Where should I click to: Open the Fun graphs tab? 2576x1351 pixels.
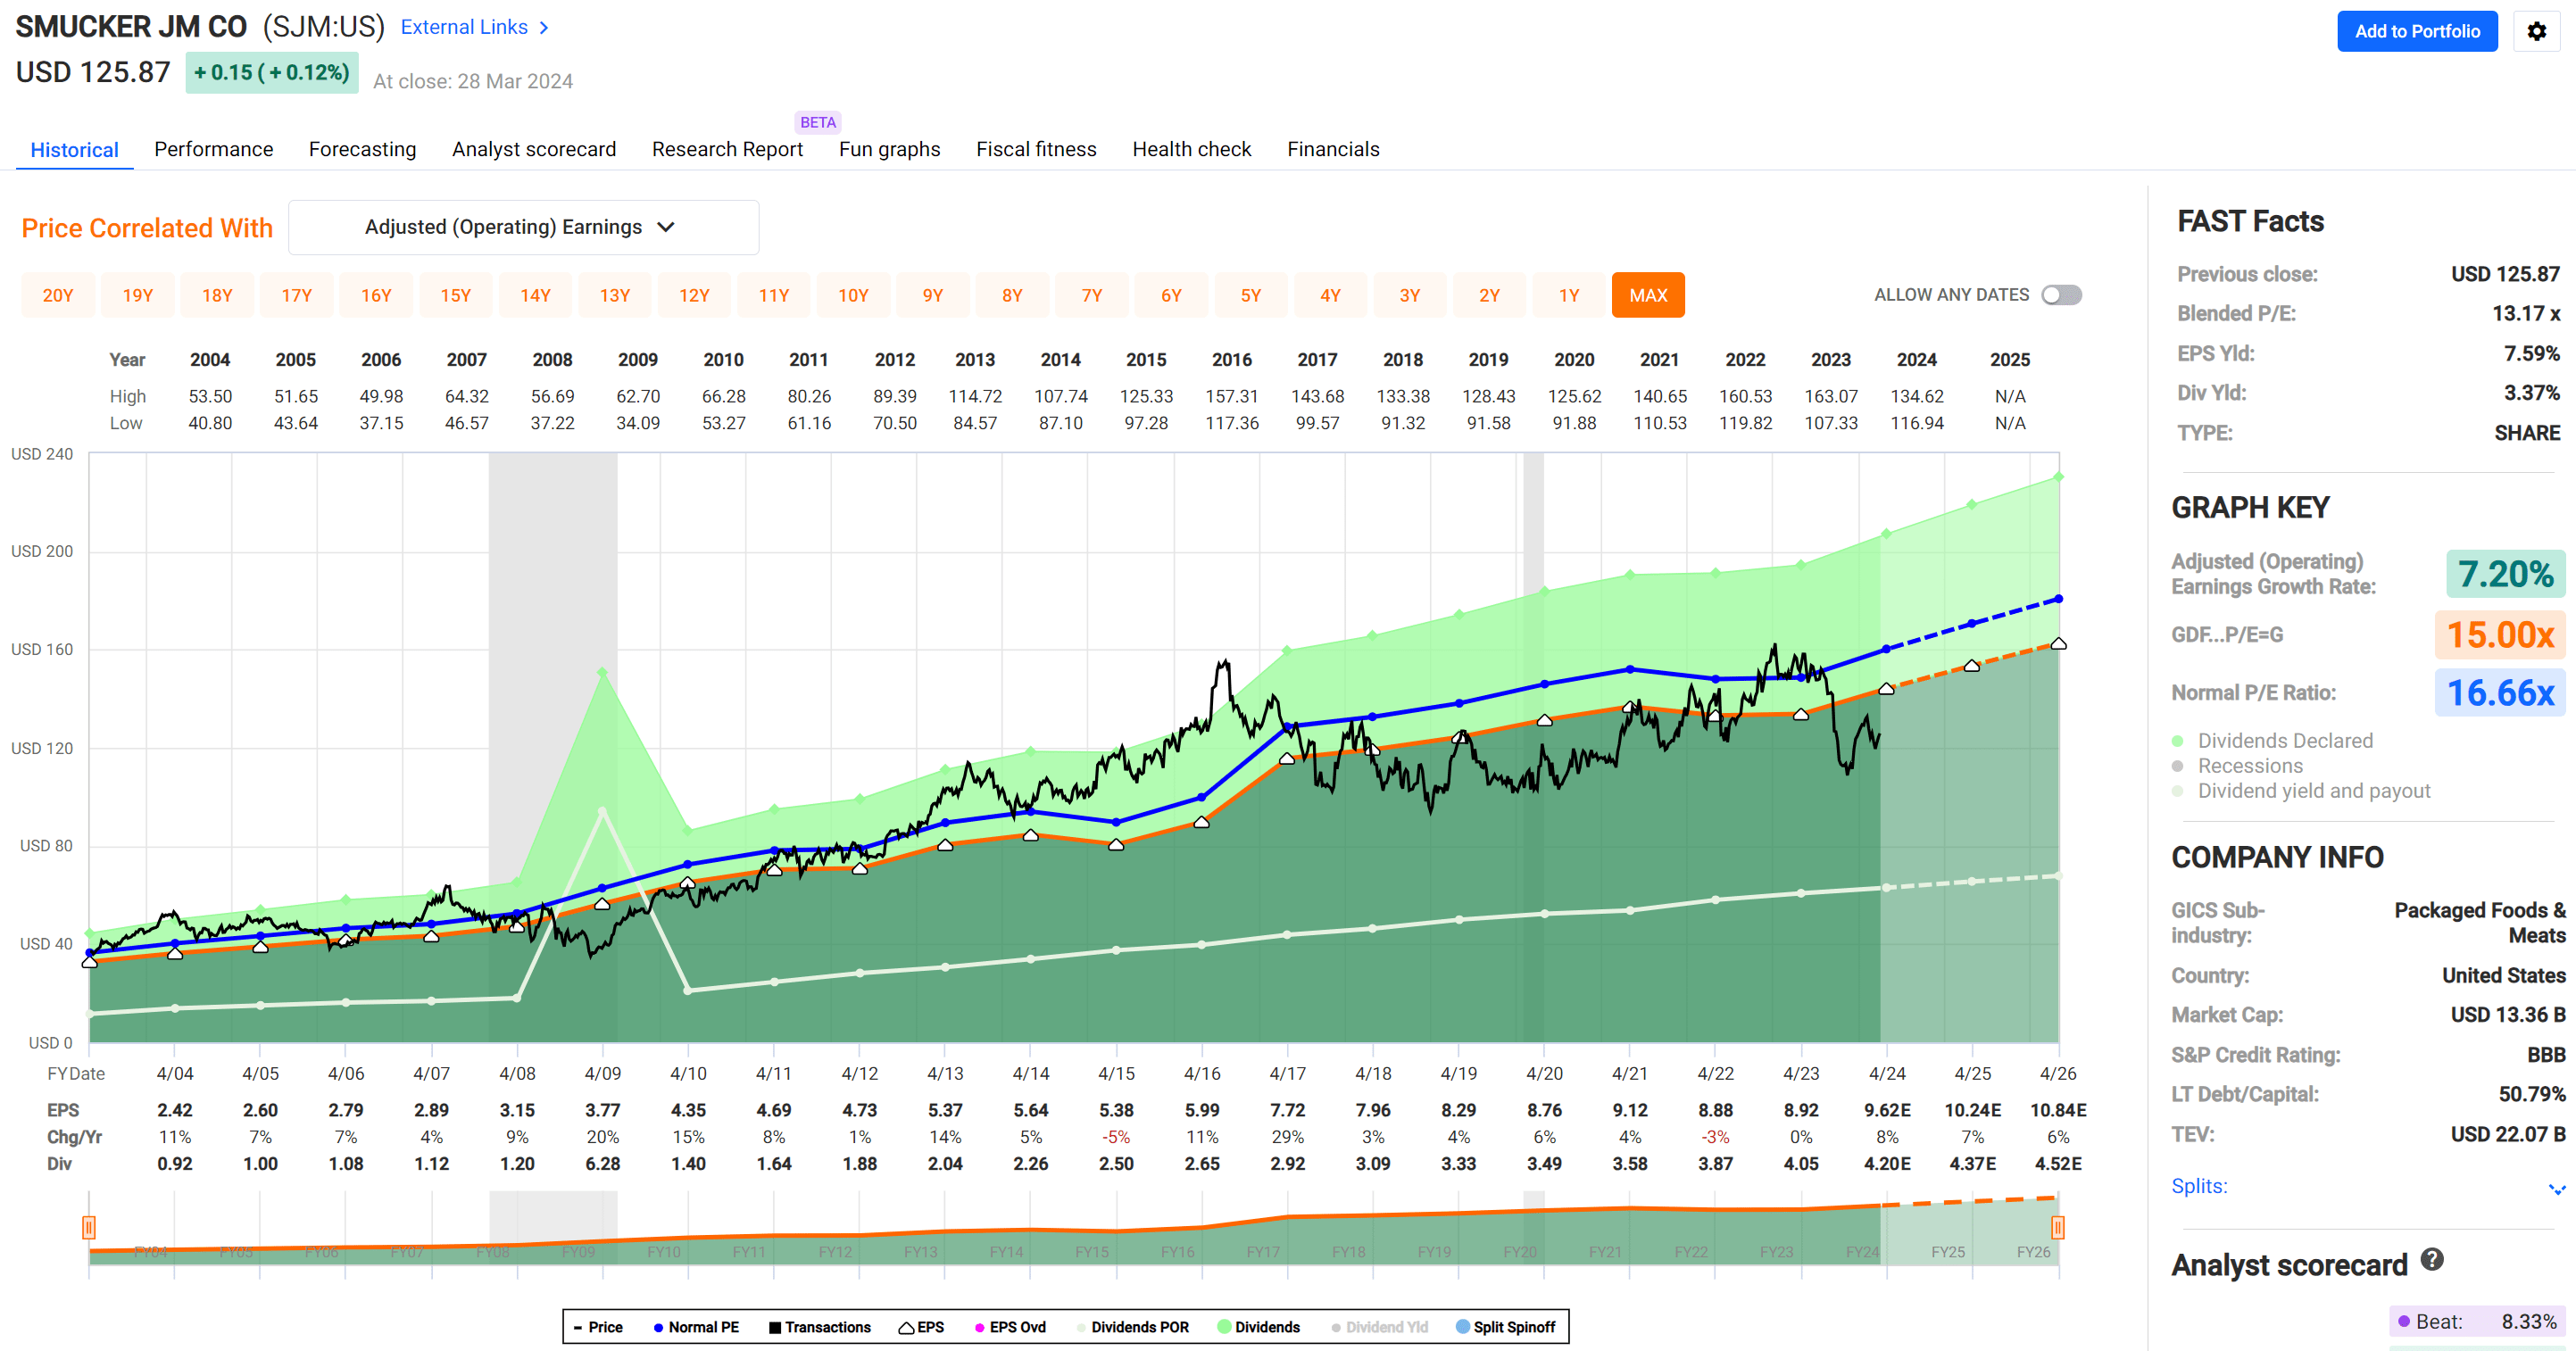[888, 148]
